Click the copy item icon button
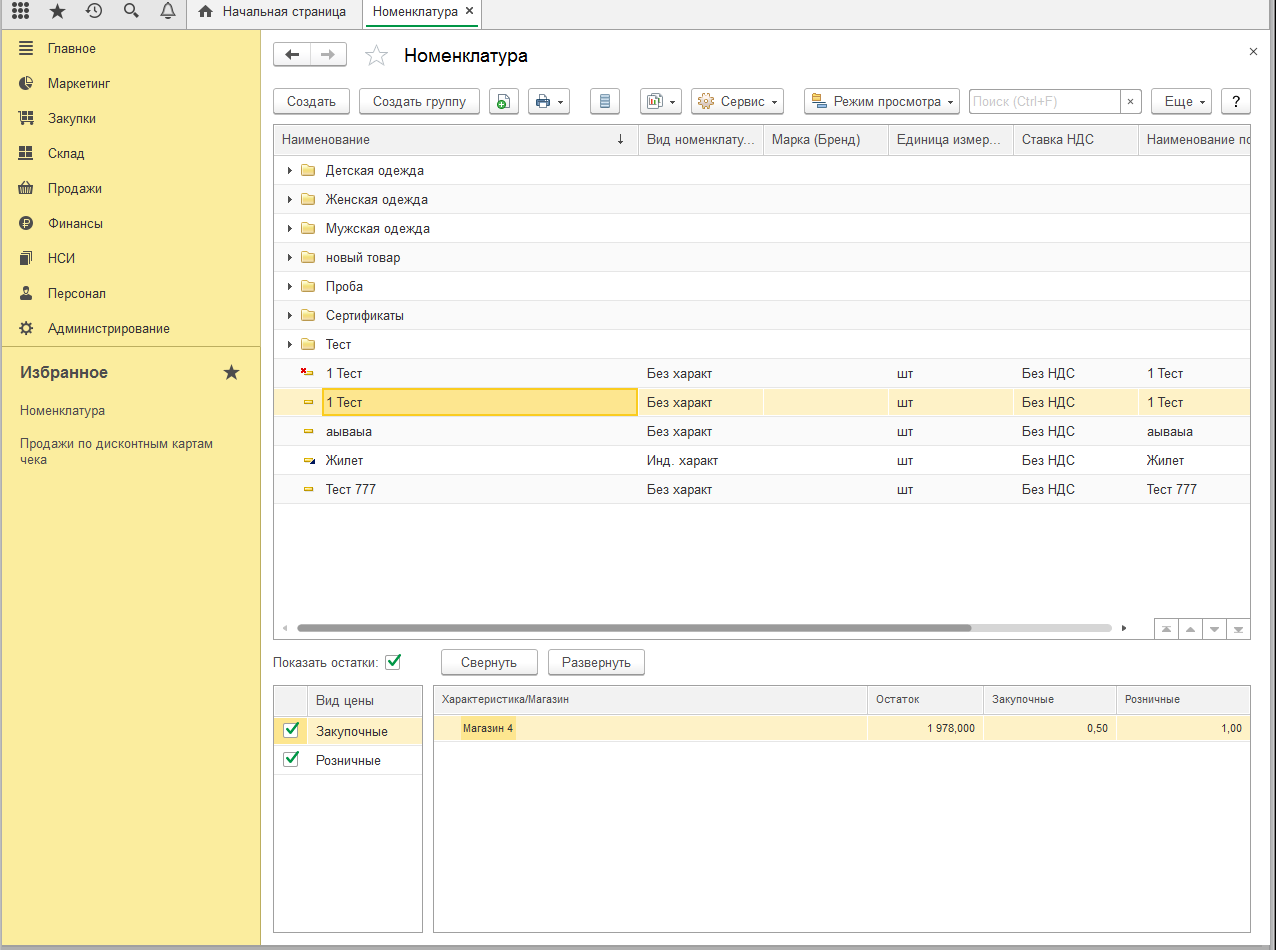This screenshot has width=1282, height=950. pyautogui.click(x=504, y=101)
